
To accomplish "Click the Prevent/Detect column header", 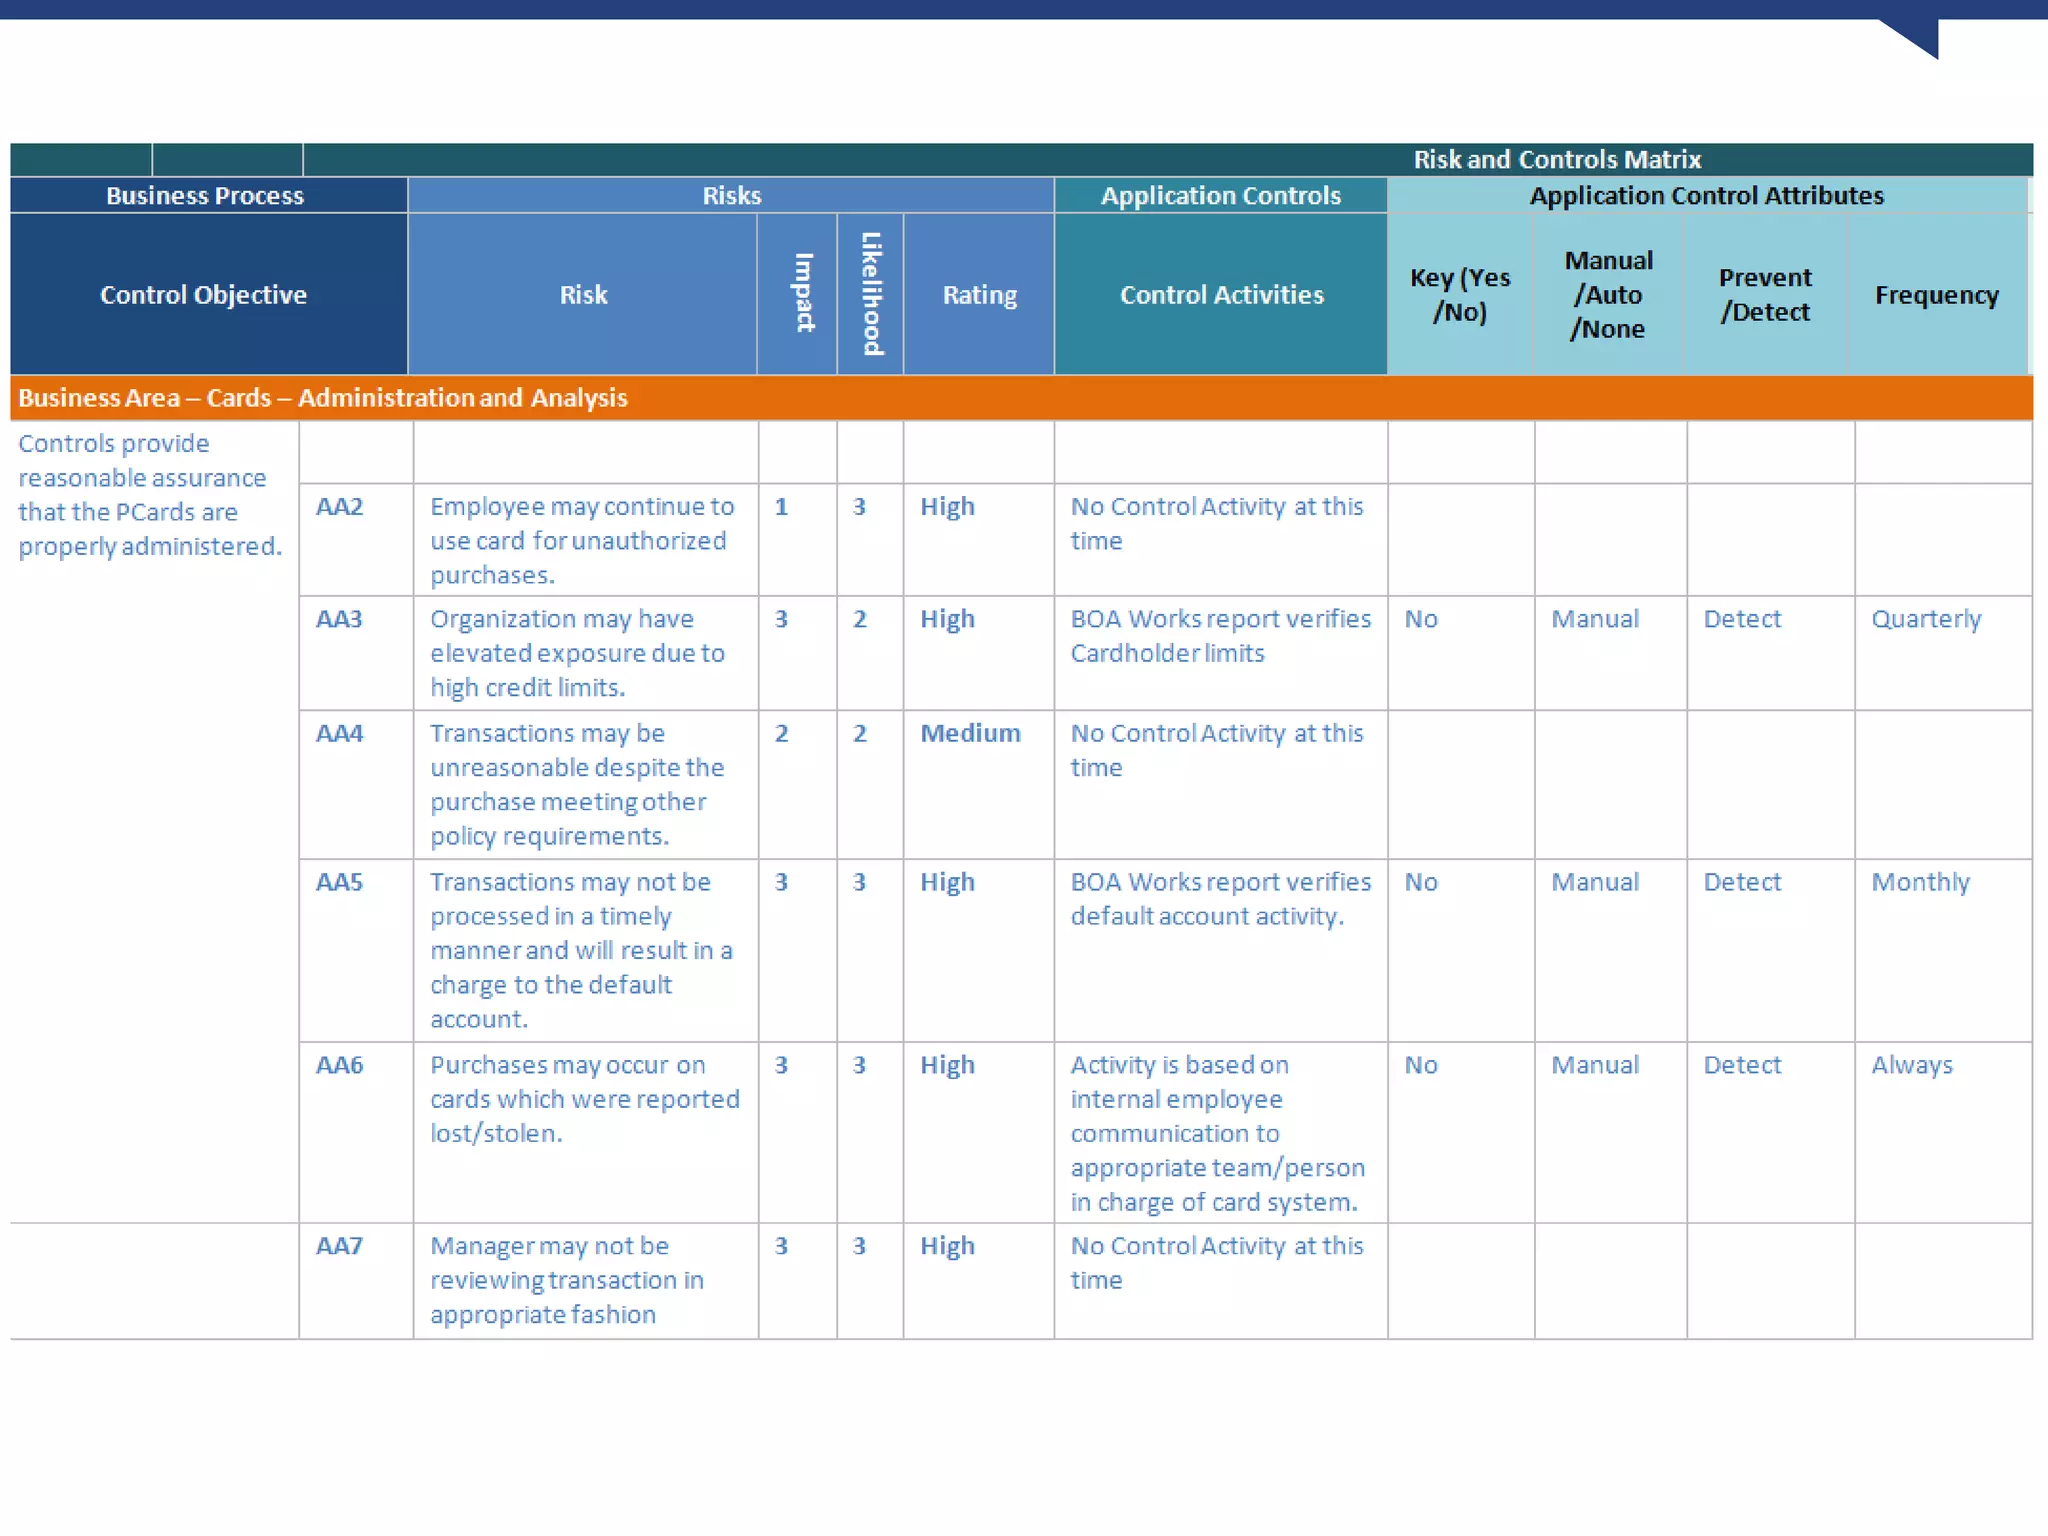I will point(1765,295).
